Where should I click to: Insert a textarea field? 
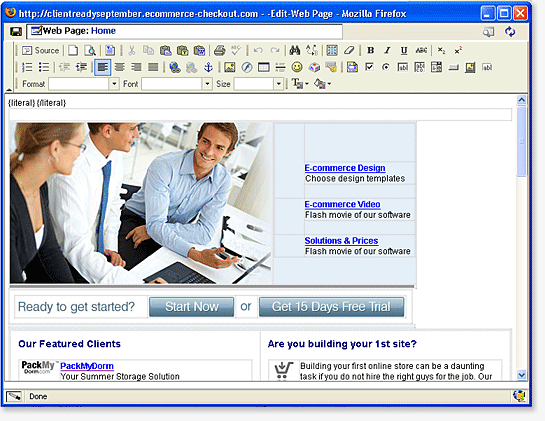click(x=420, y=67)
